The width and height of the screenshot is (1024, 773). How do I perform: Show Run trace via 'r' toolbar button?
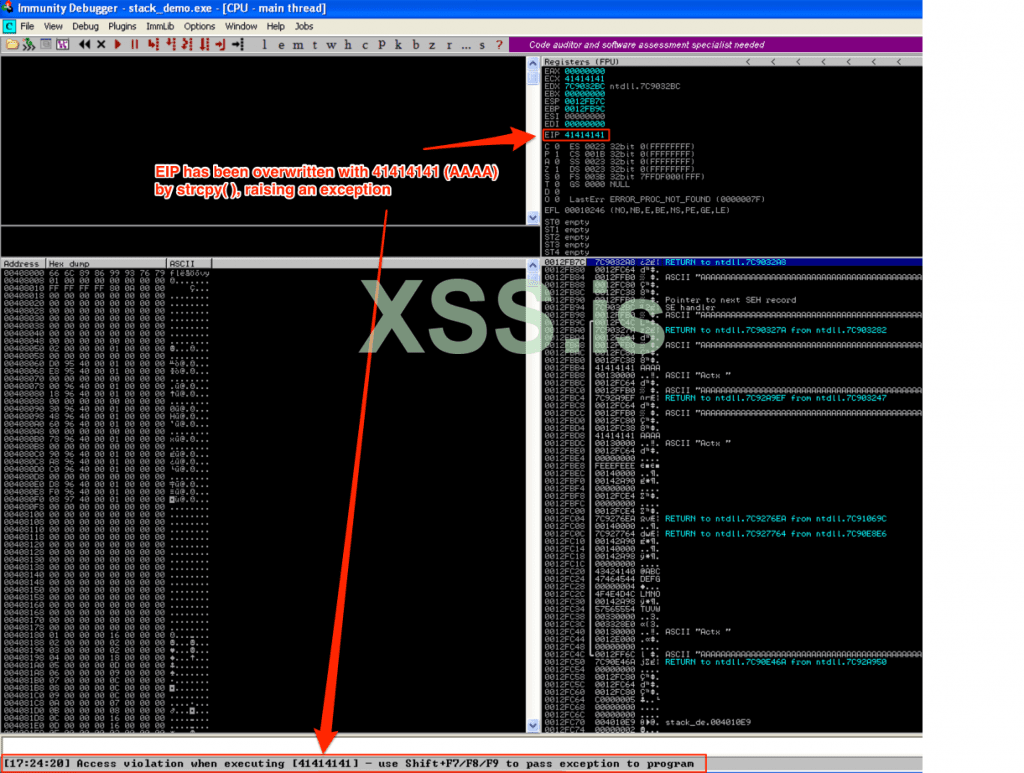[449, 44]
